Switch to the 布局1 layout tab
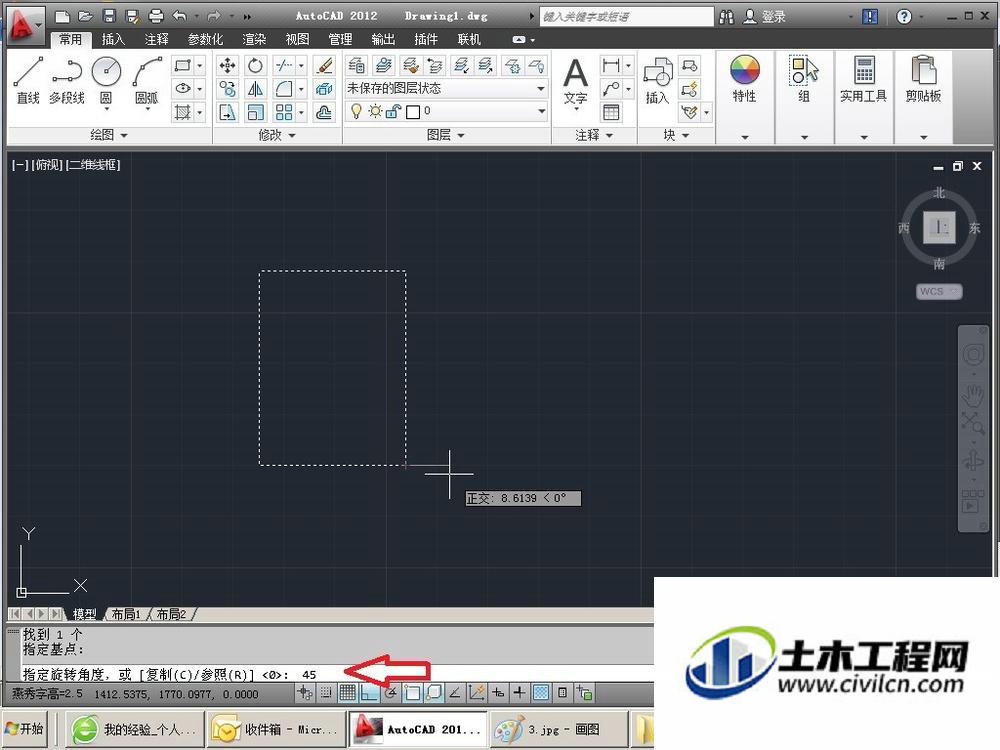Screen dimensions: 1000x750 point(126,614)
